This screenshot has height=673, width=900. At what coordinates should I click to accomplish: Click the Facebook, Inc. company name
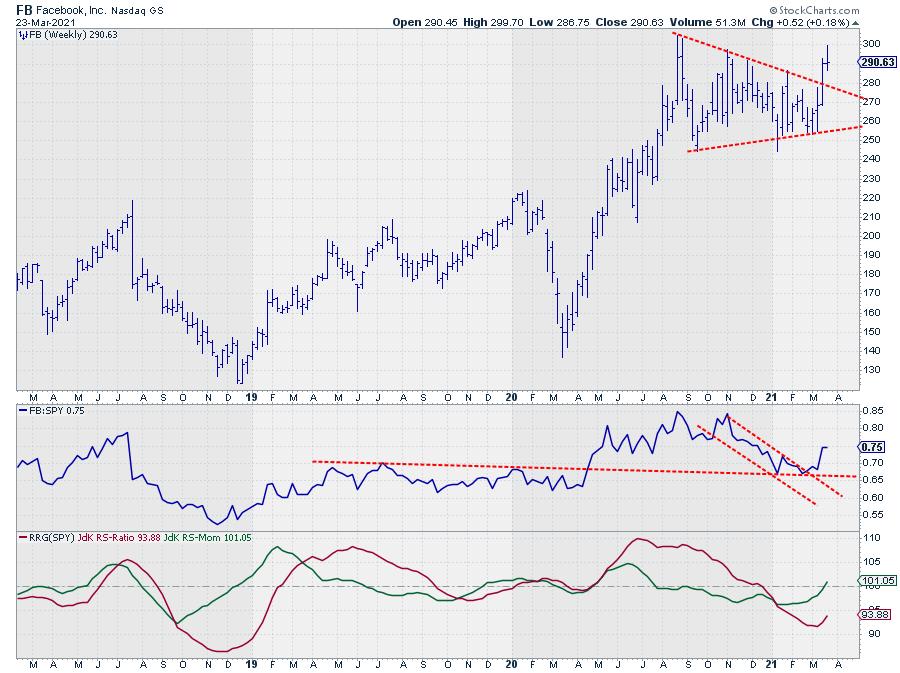[x=71, y=10]
